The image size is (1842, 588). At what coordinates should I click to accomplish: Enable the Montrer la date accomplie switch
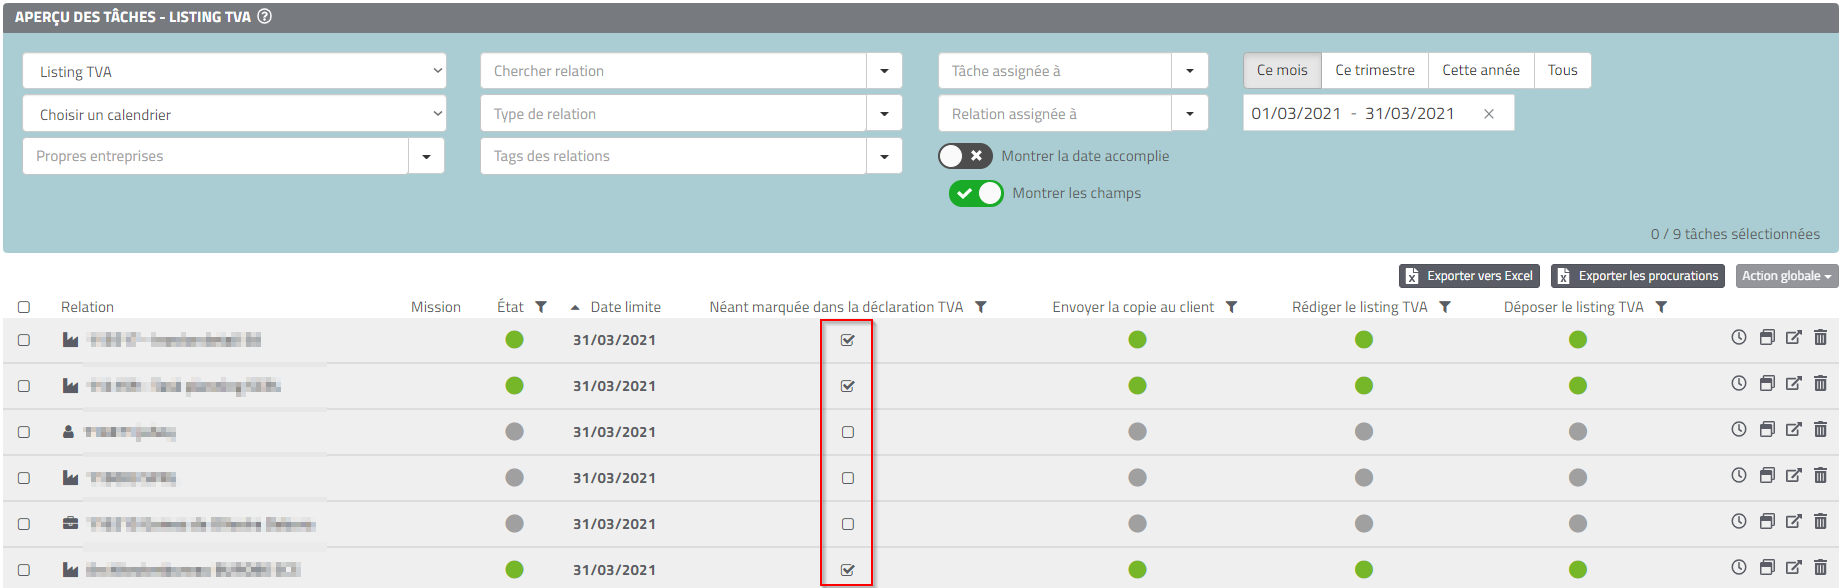click(x=965, y=156)
